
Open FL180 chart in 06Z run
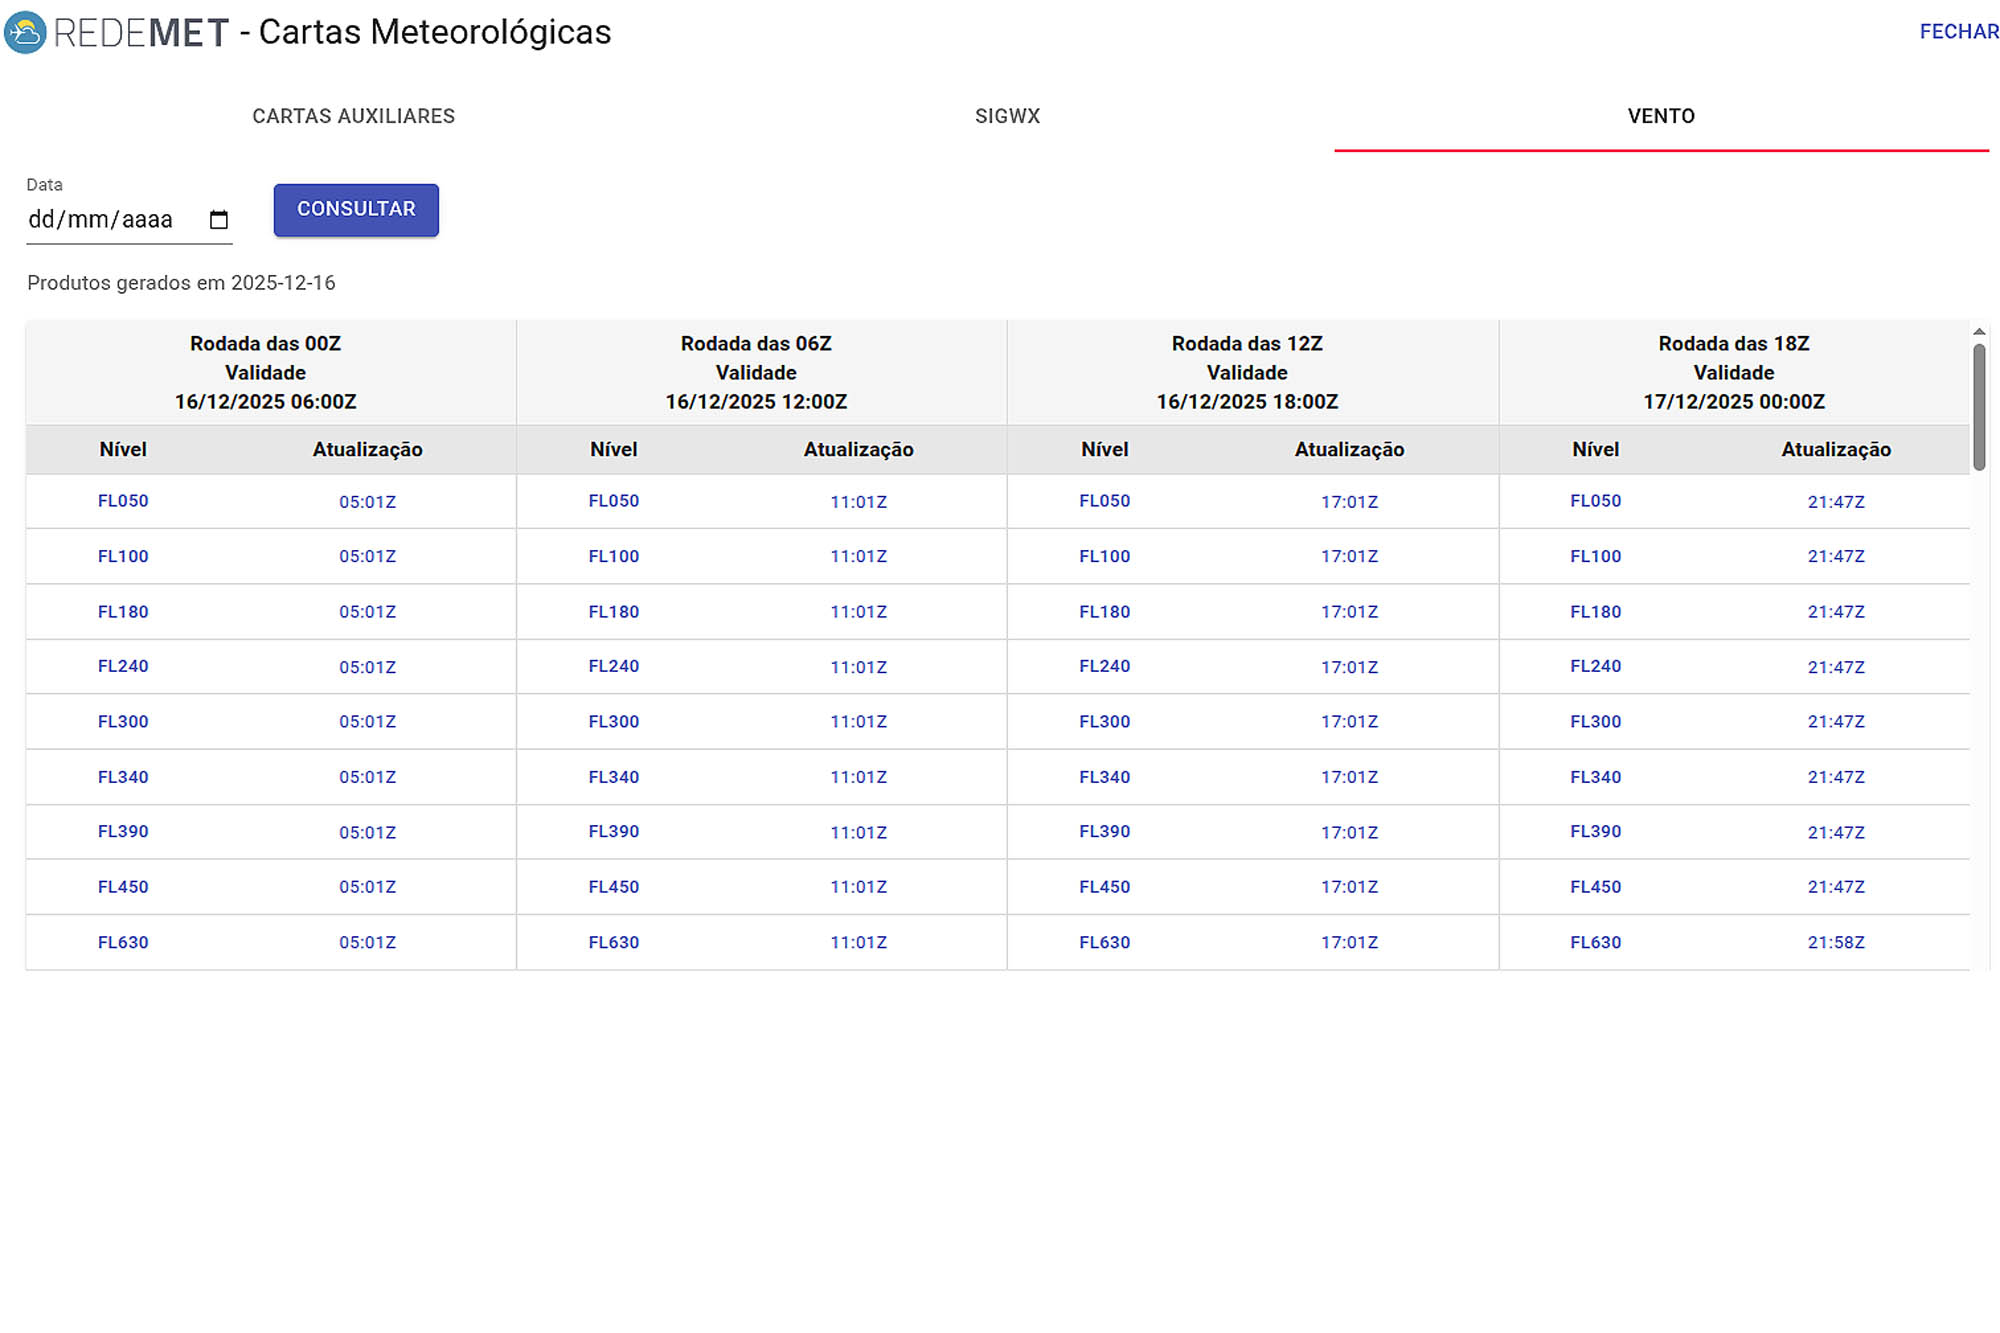pyautogui.click(x=613, y=612)
